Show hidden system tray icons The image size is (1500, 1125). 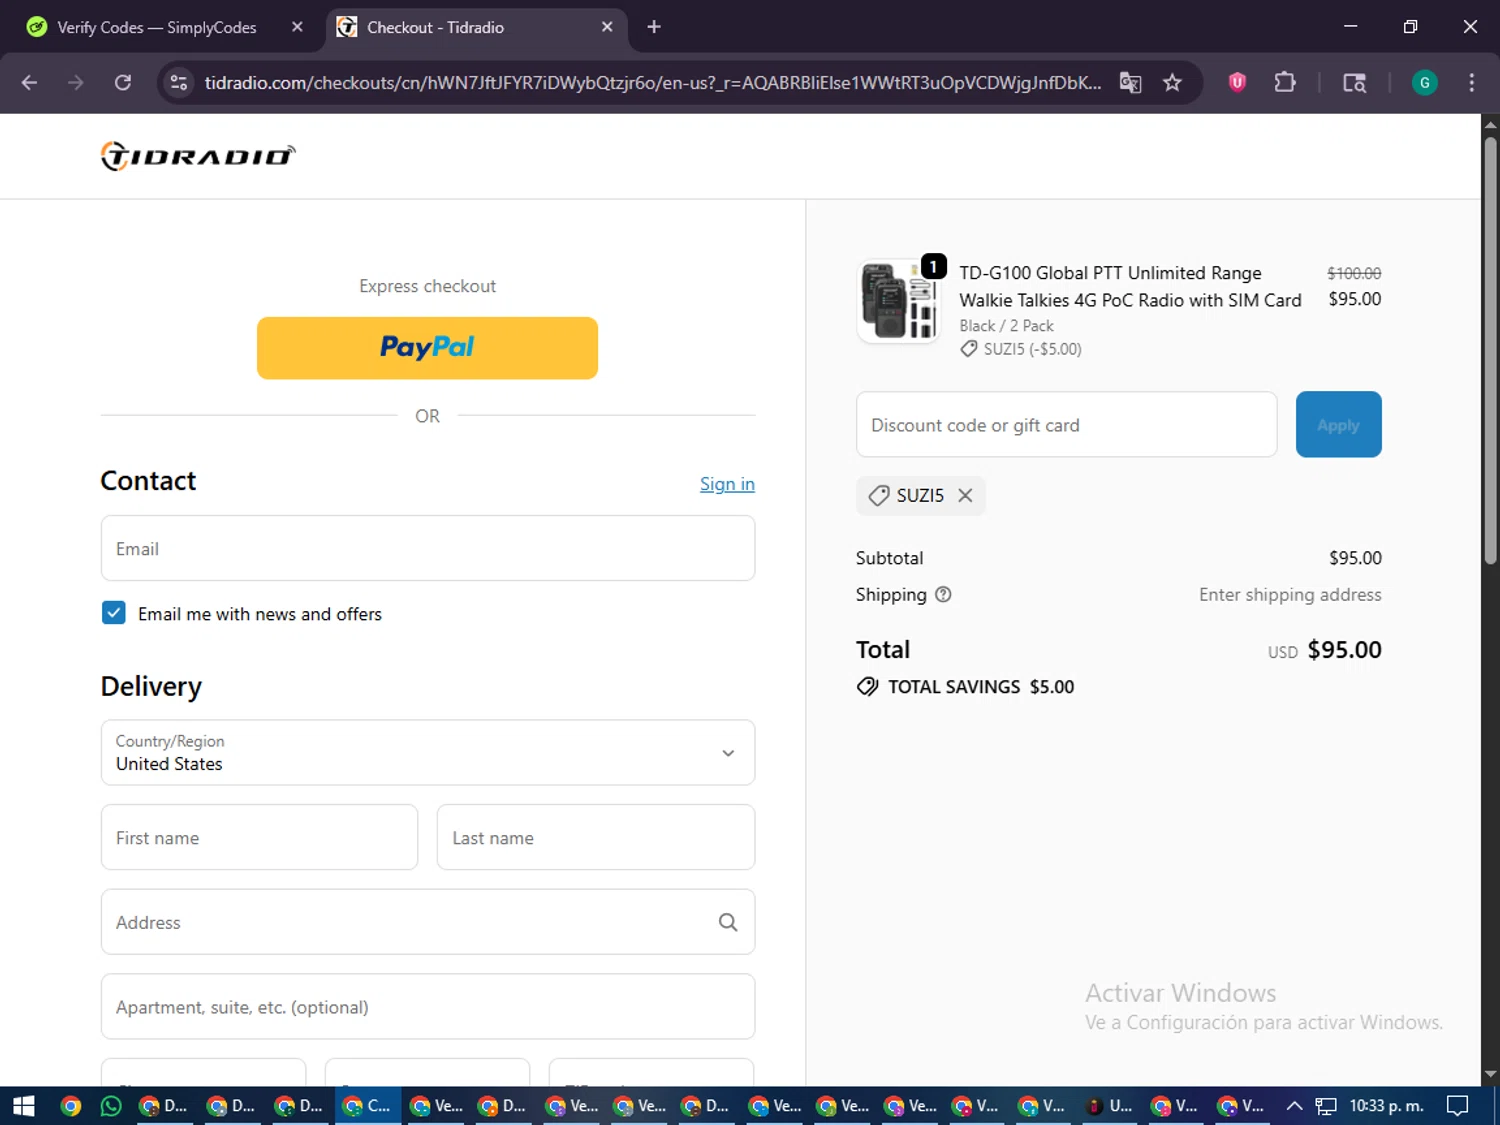click(x=1294, y=1106)
